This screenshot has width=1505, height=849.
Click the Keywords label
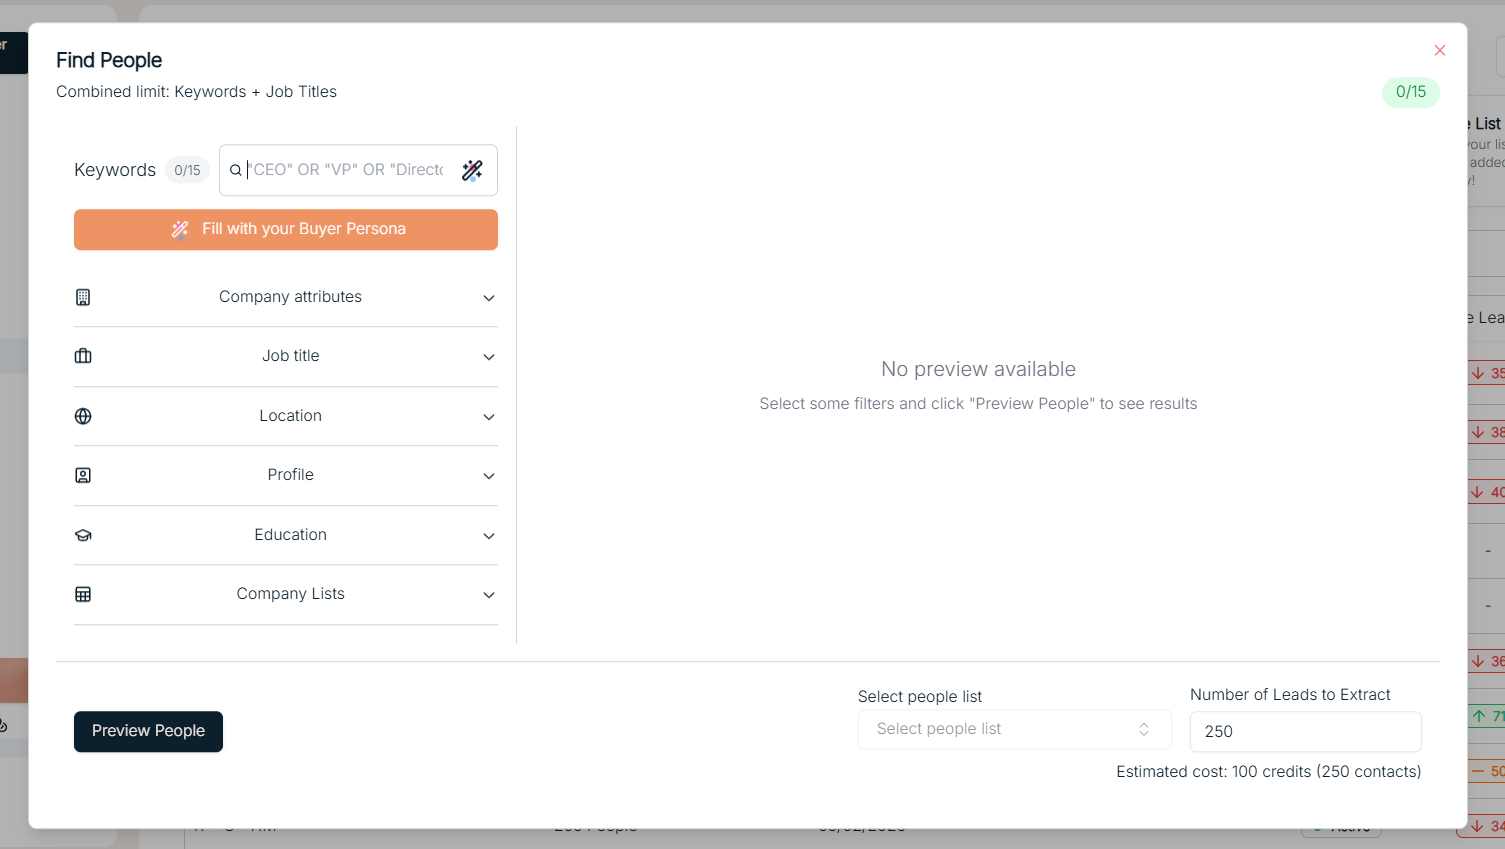(x=115, y=170)
